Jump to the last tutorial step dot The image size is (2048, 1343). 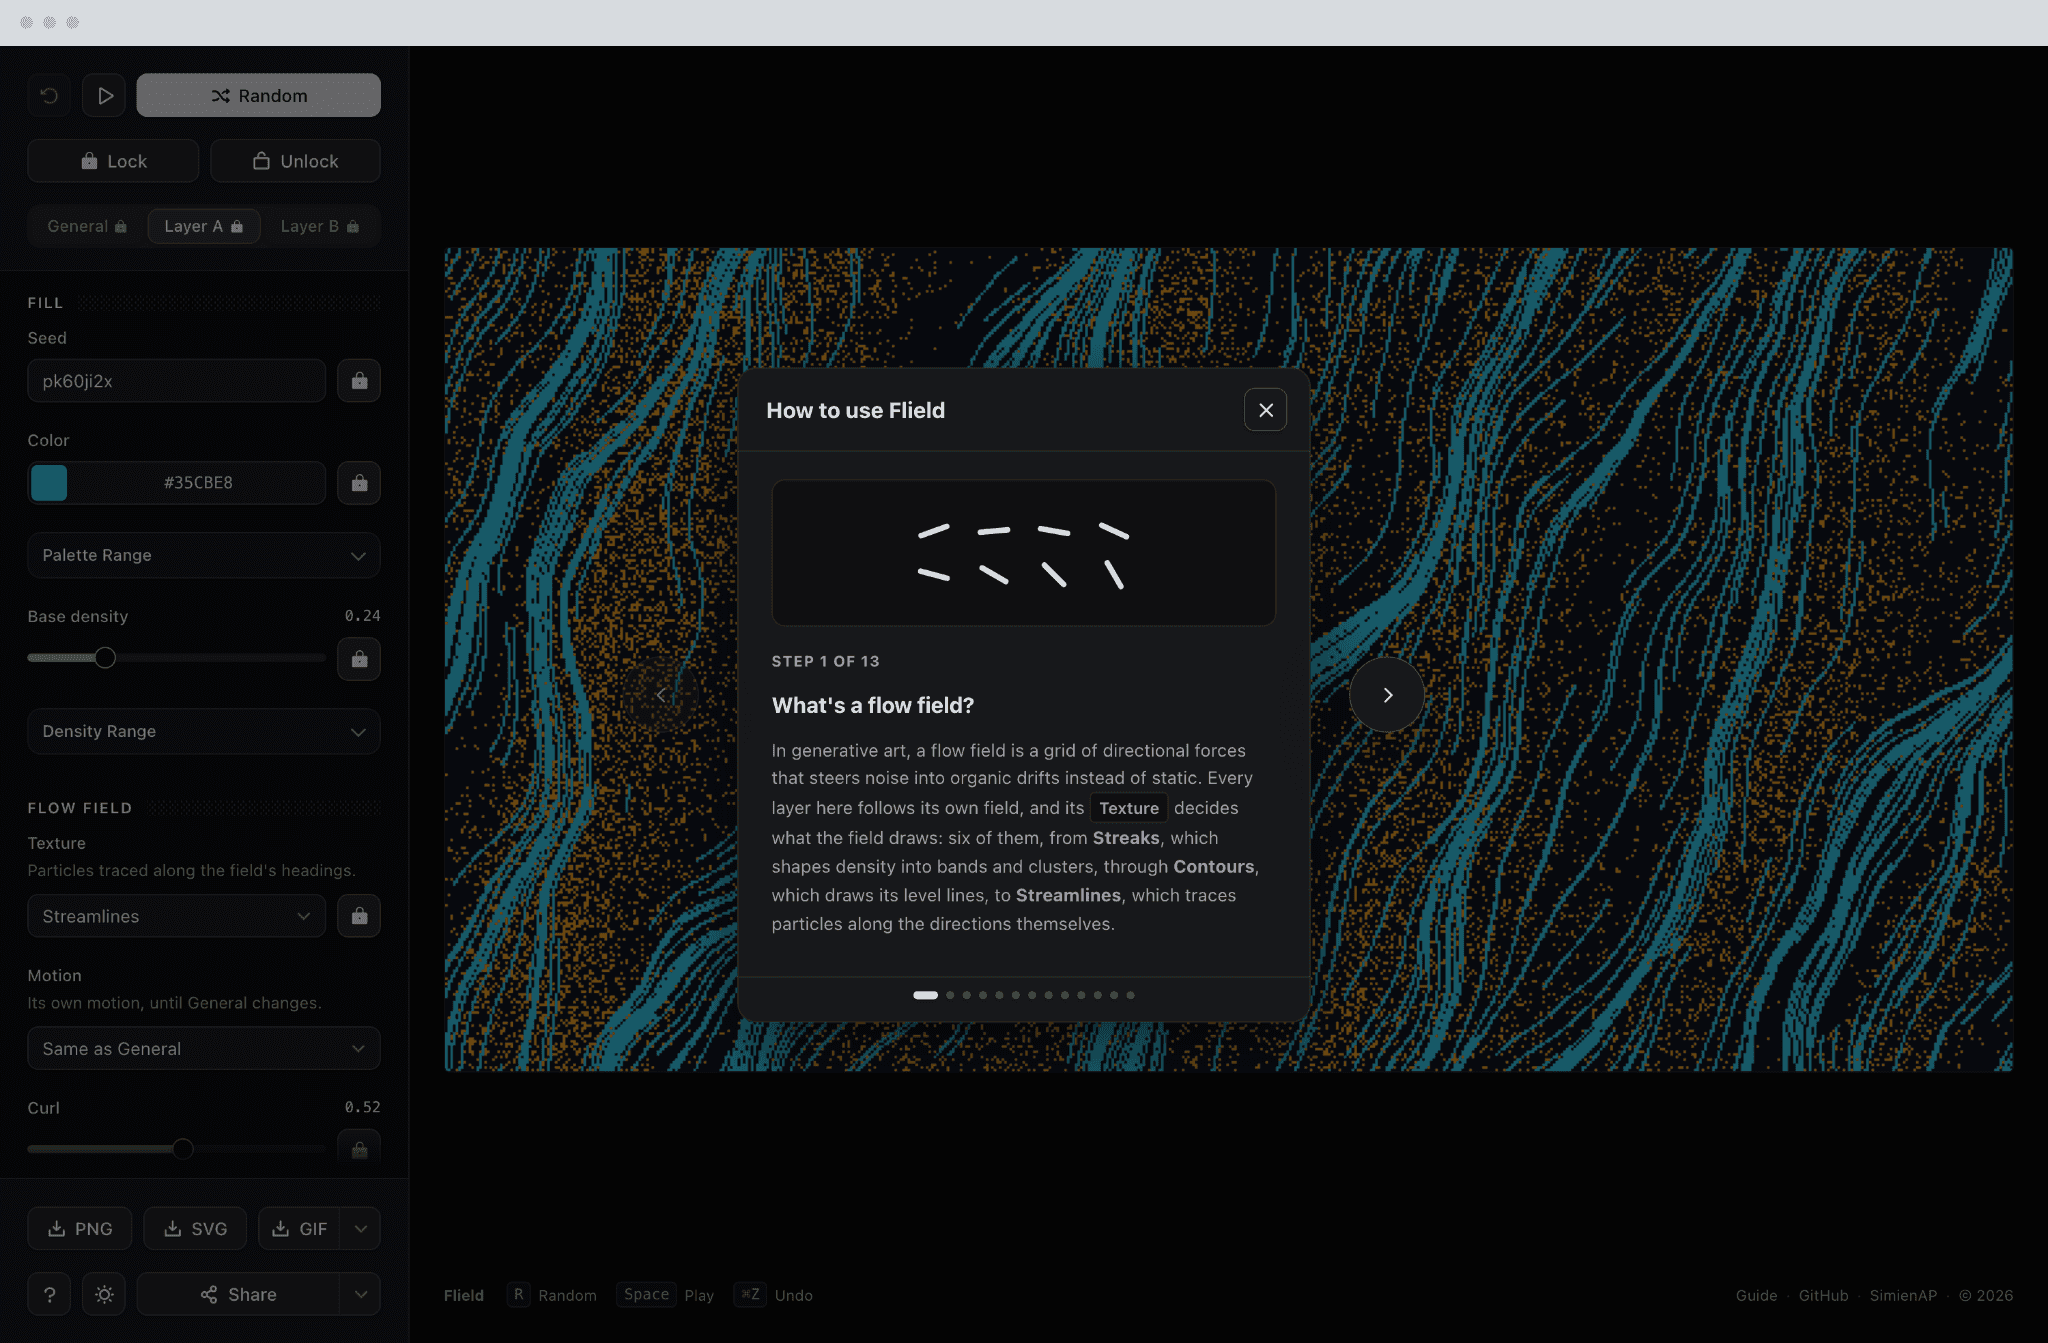[1130, 995]
